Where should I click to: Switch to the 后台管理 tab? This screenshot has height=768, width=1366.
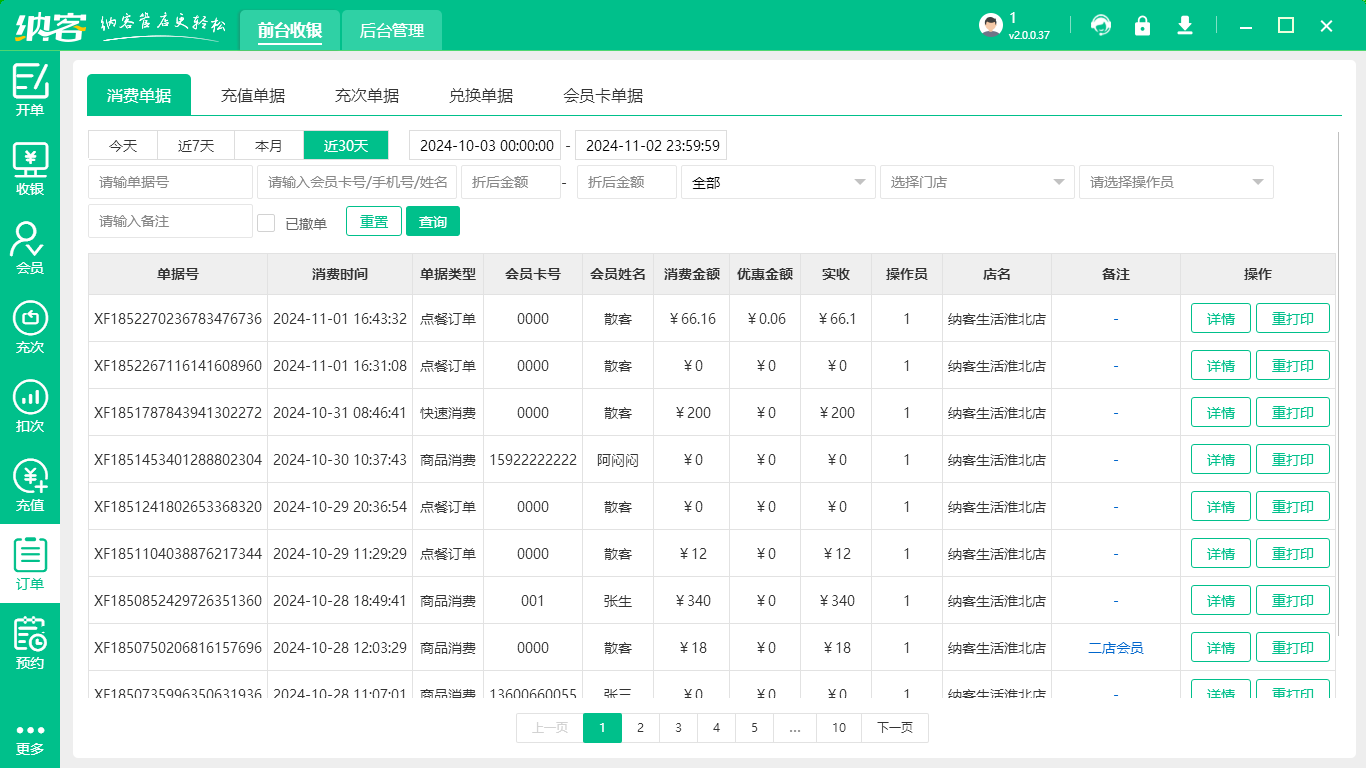(x=392, y=31)
